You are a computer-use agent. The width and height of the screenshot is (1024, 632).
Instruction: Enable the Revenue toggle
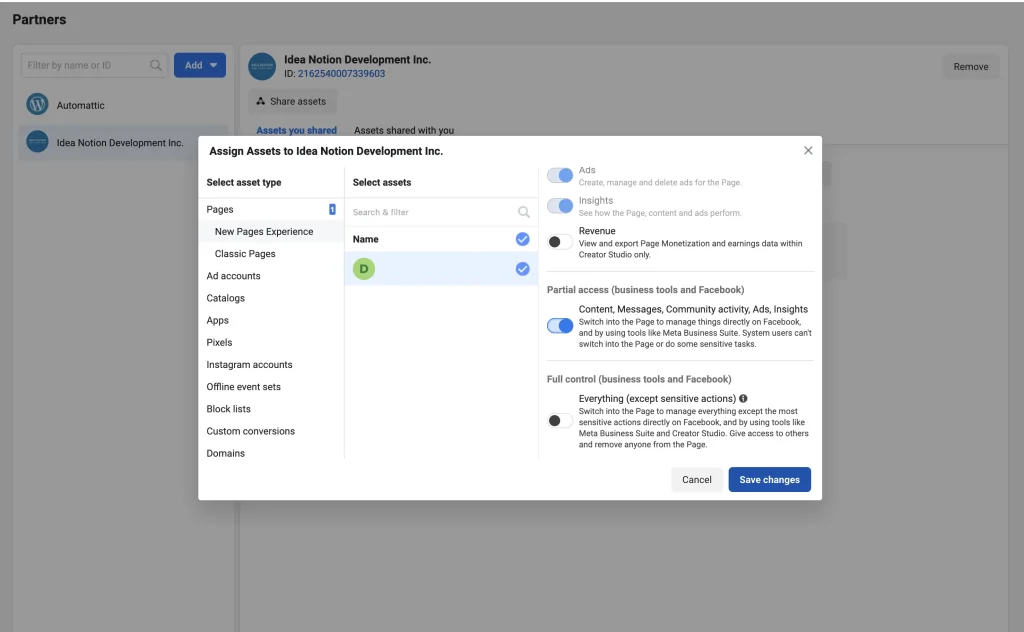point(560,241)
